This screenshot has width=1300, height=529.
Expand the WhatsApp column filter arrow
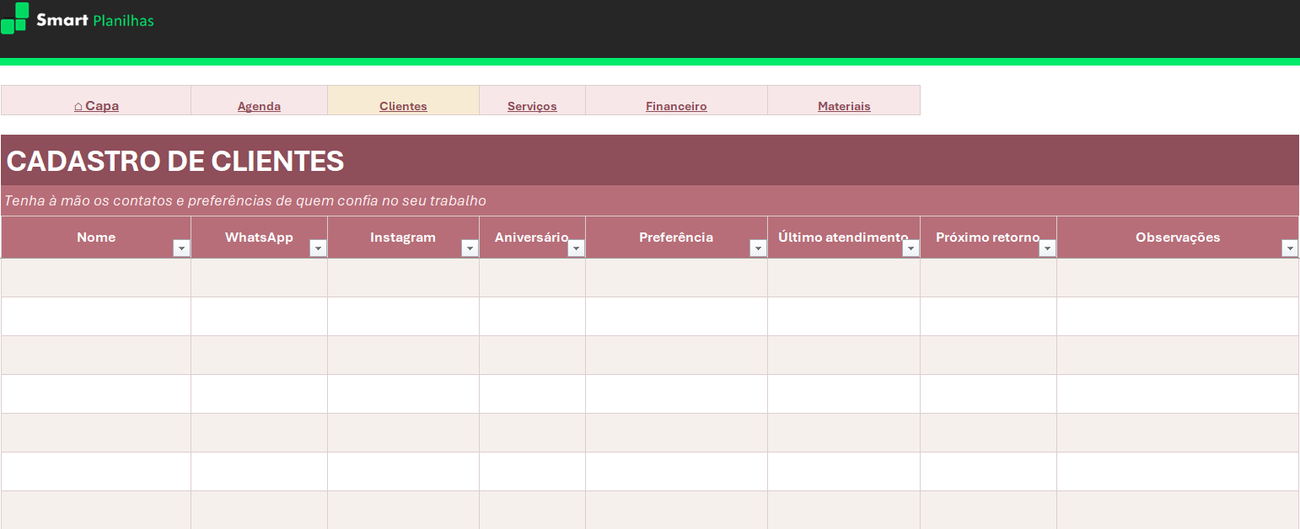coord(318,248)
